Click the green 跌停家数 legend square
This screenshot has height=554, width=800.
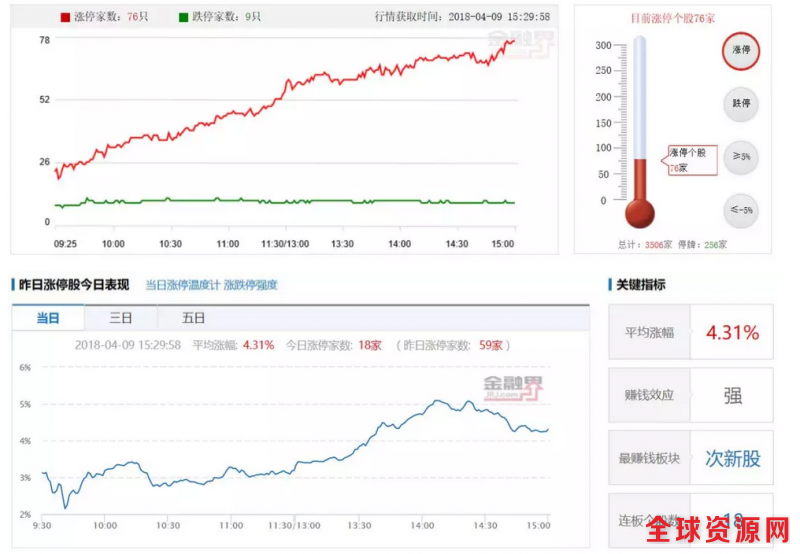click(x=183, y=17)
